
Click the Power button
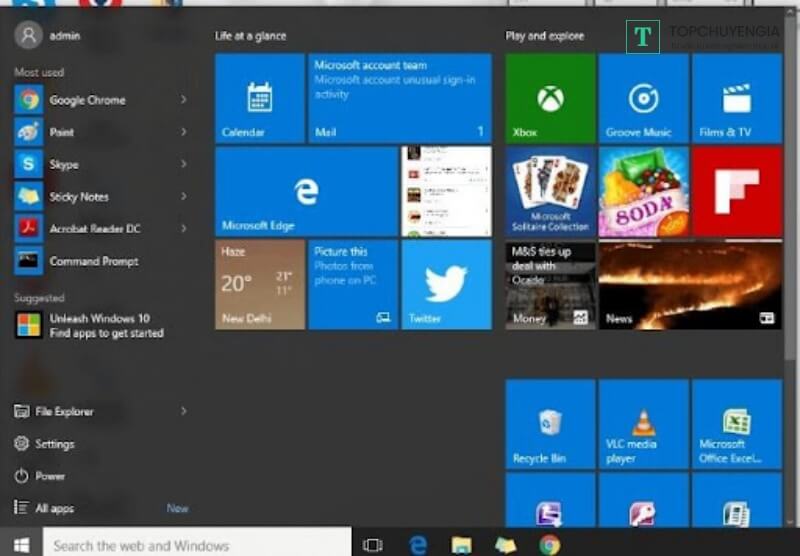point(49,476)
